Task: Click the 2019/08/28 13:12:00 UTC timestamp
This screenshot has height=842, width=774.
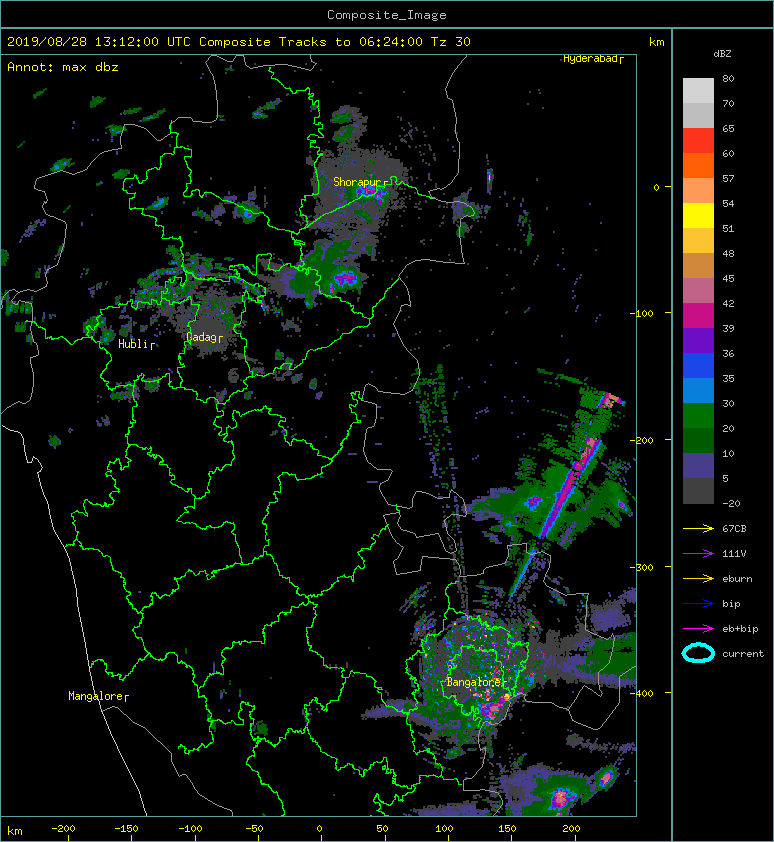Action: point(99,42)
